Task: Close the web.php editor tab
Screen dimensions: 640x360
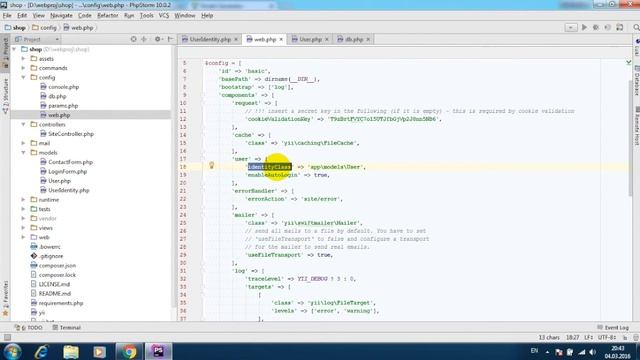Action: tap(281, 40)
